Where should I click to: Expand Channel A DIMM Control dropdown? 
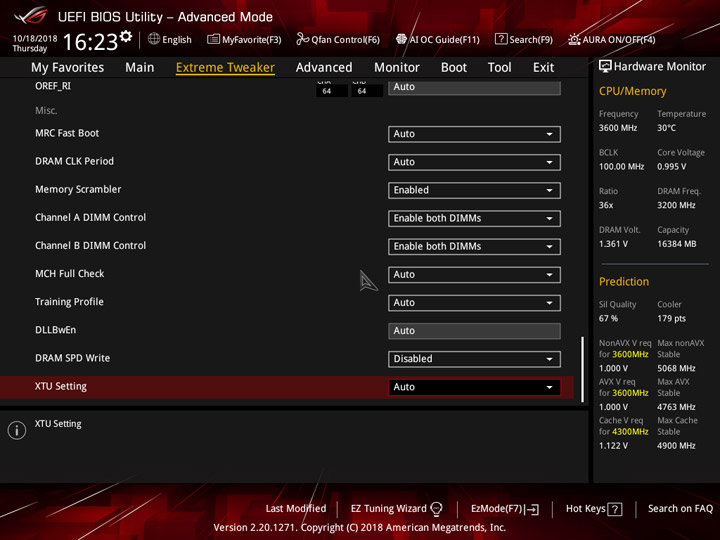tap(474, 219)
